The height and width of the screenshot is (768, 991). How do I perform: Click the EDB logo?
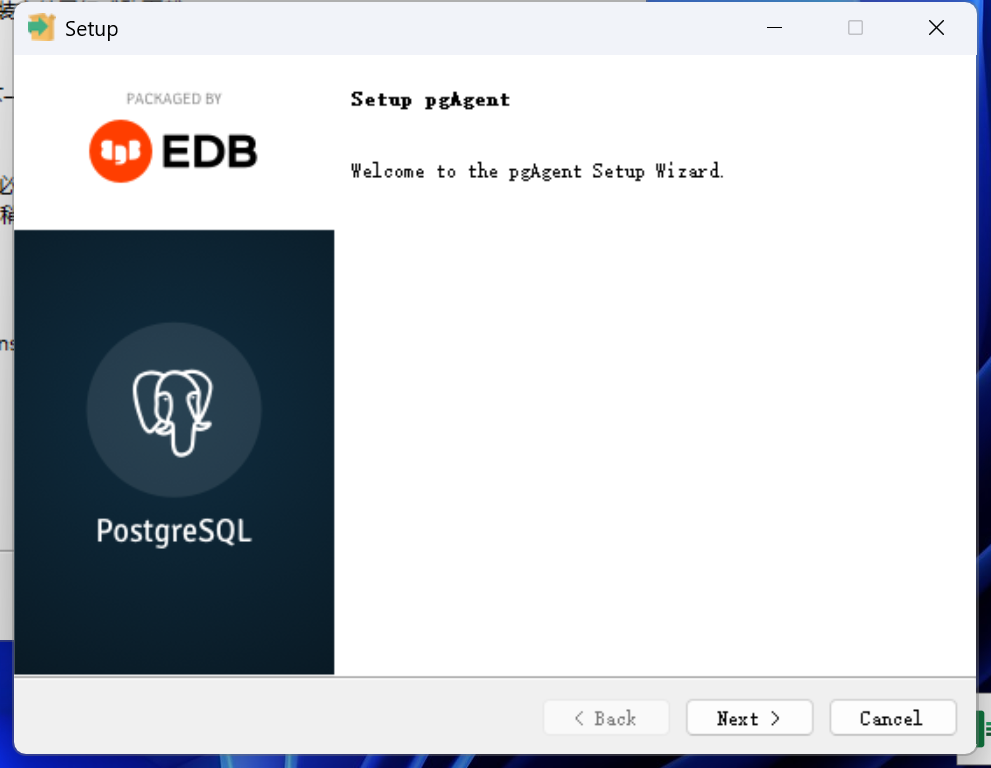173,151
